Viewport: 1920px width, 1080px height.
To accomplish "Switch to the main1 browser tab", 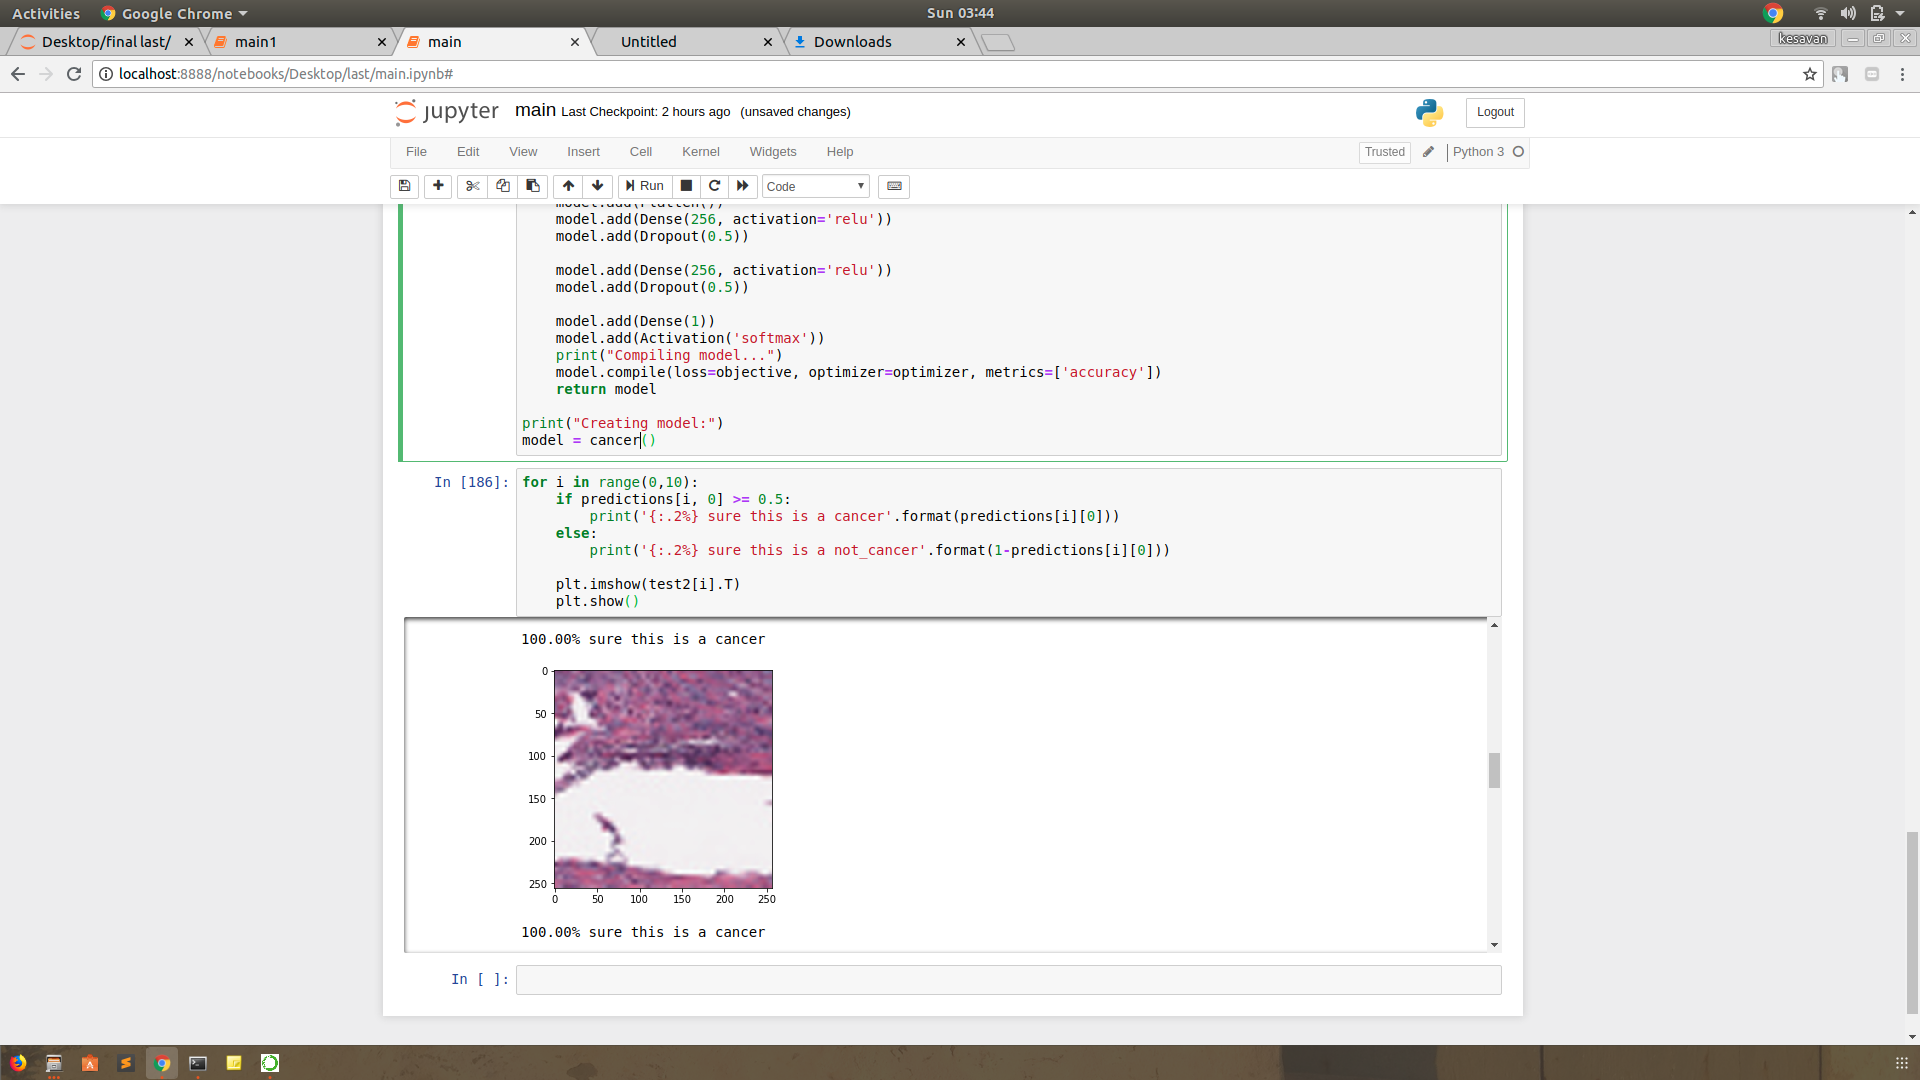I will point(256,42).
